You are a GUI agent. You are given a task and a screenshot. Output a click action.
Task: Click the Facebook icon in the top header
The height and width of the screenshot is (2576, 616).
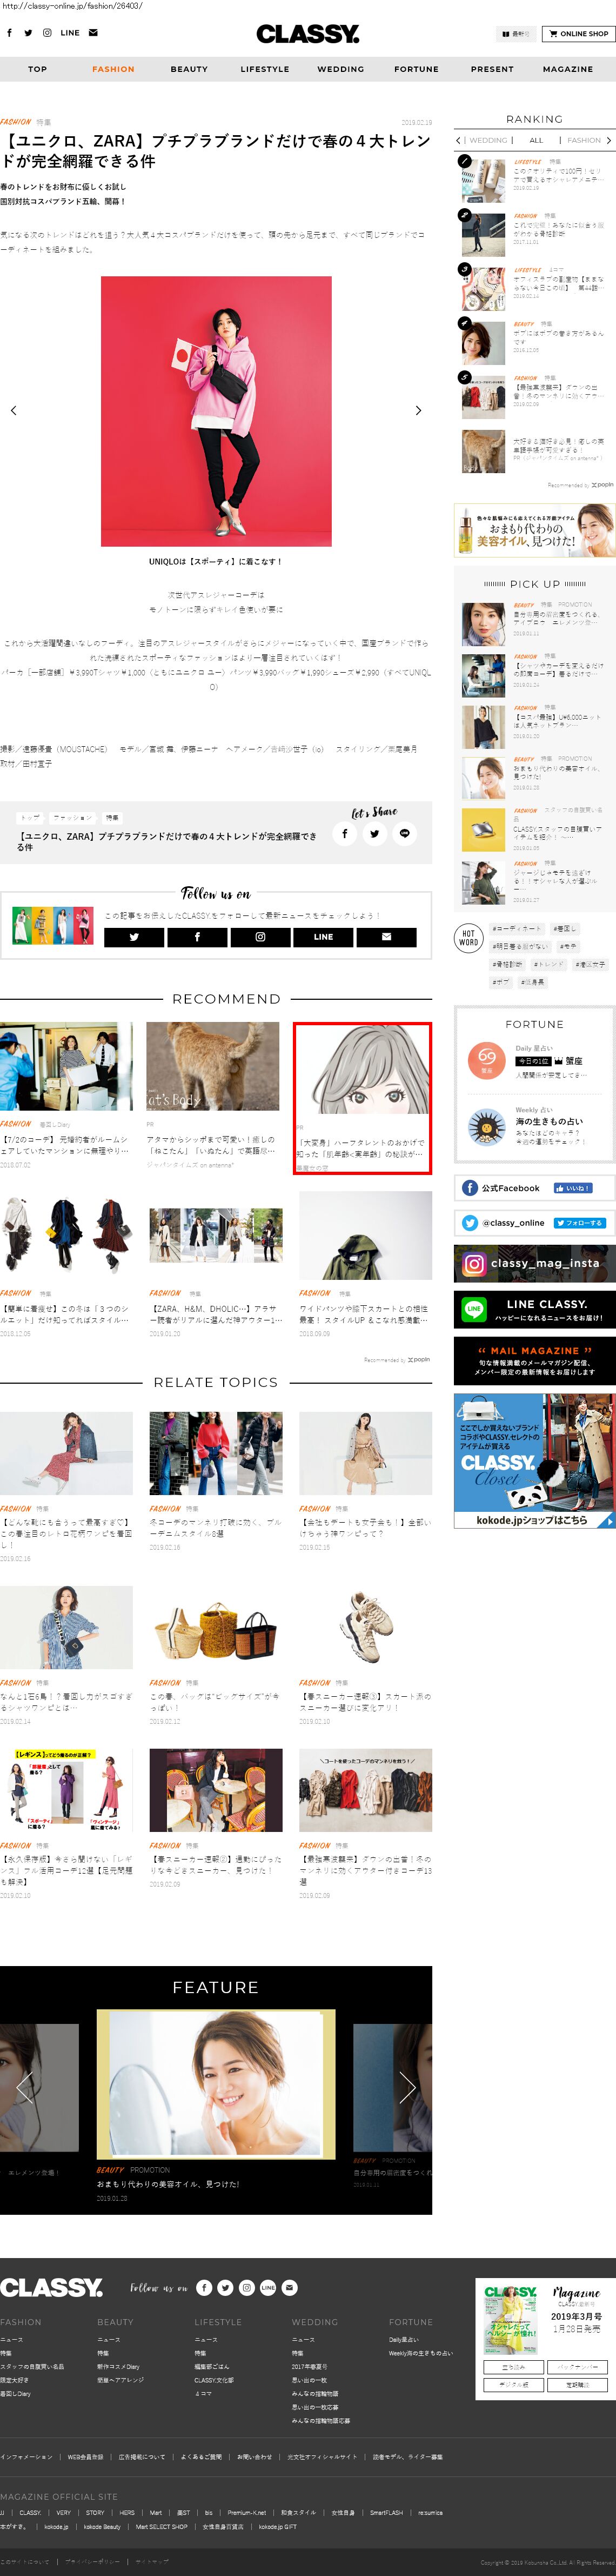coord(10,33)
